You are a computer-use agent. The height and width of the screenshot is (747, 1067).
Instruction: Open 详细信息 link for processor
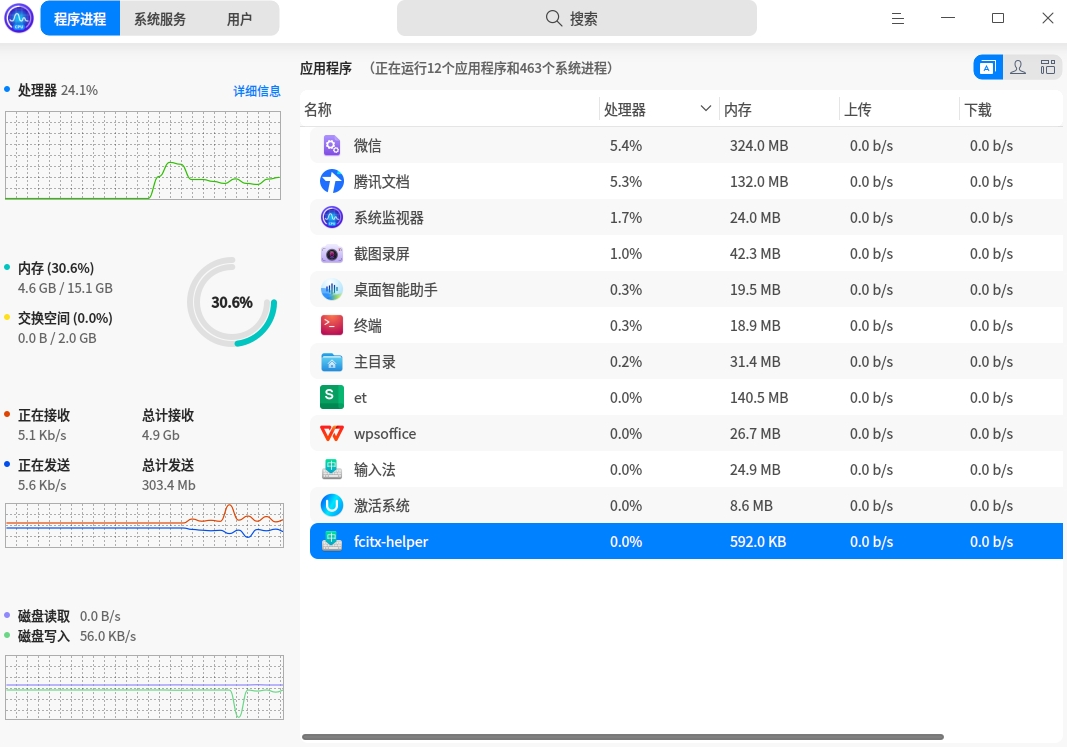(x=257, y=91)
